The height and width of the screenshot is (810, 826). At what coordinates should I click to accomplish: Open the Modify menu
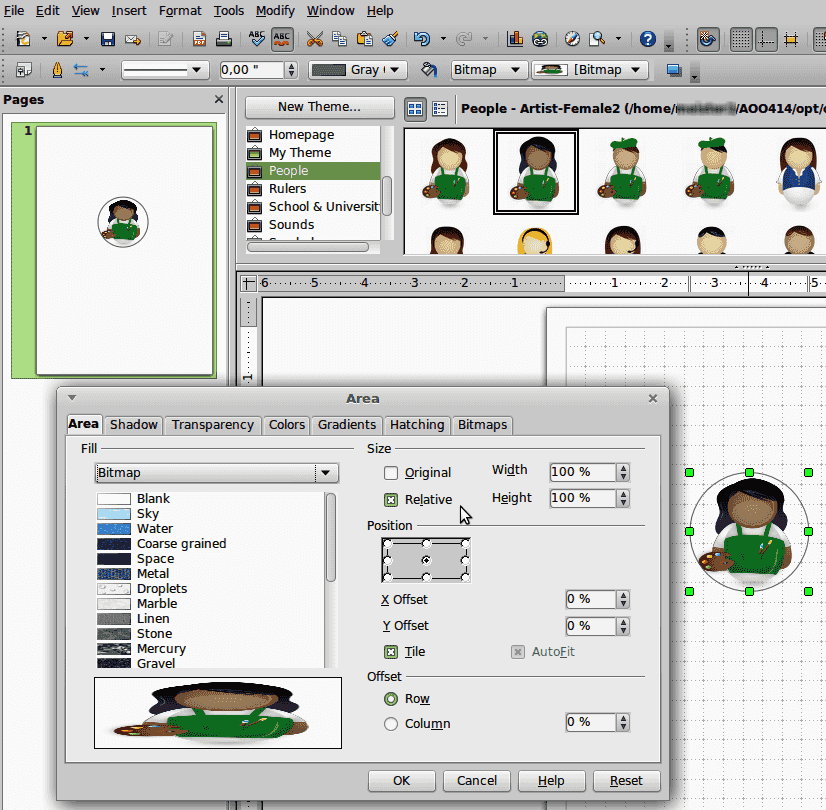pos(275,10)
